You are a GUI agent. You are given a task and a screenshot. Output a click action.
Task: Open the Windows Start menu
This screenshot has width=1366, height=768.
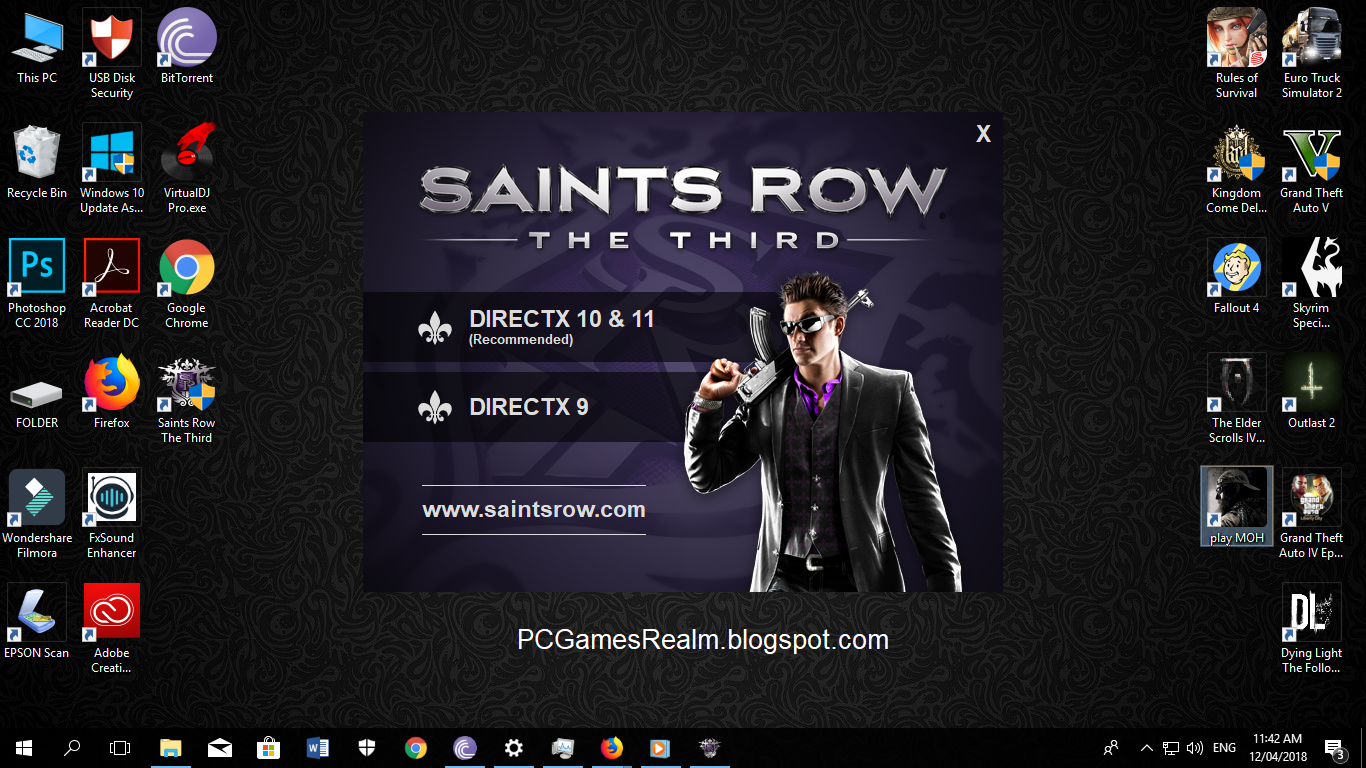click(24, 748)
